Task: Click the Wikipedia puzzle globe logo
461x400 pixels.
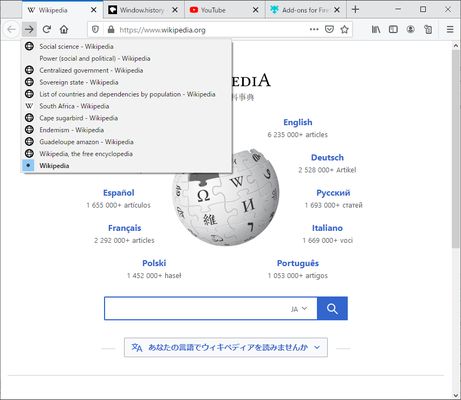Action: click(226, 197)
